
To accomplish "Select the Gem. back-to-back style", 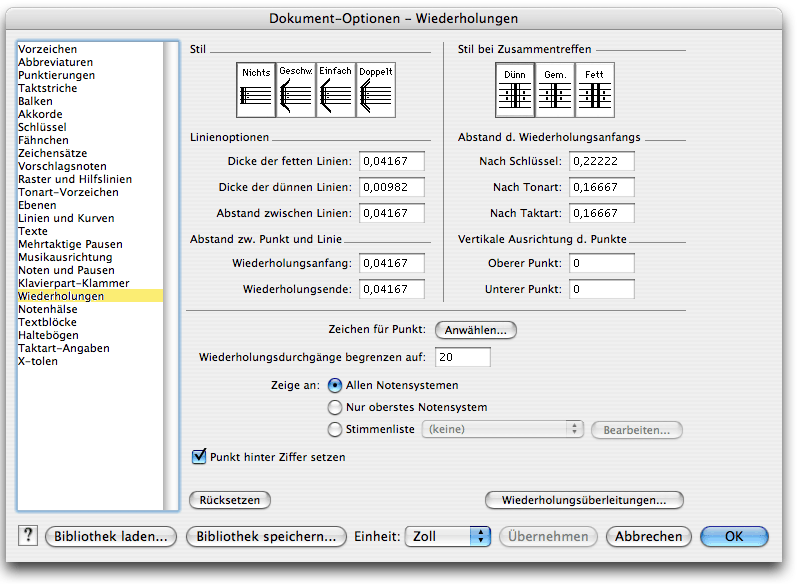I will [555, 90].
